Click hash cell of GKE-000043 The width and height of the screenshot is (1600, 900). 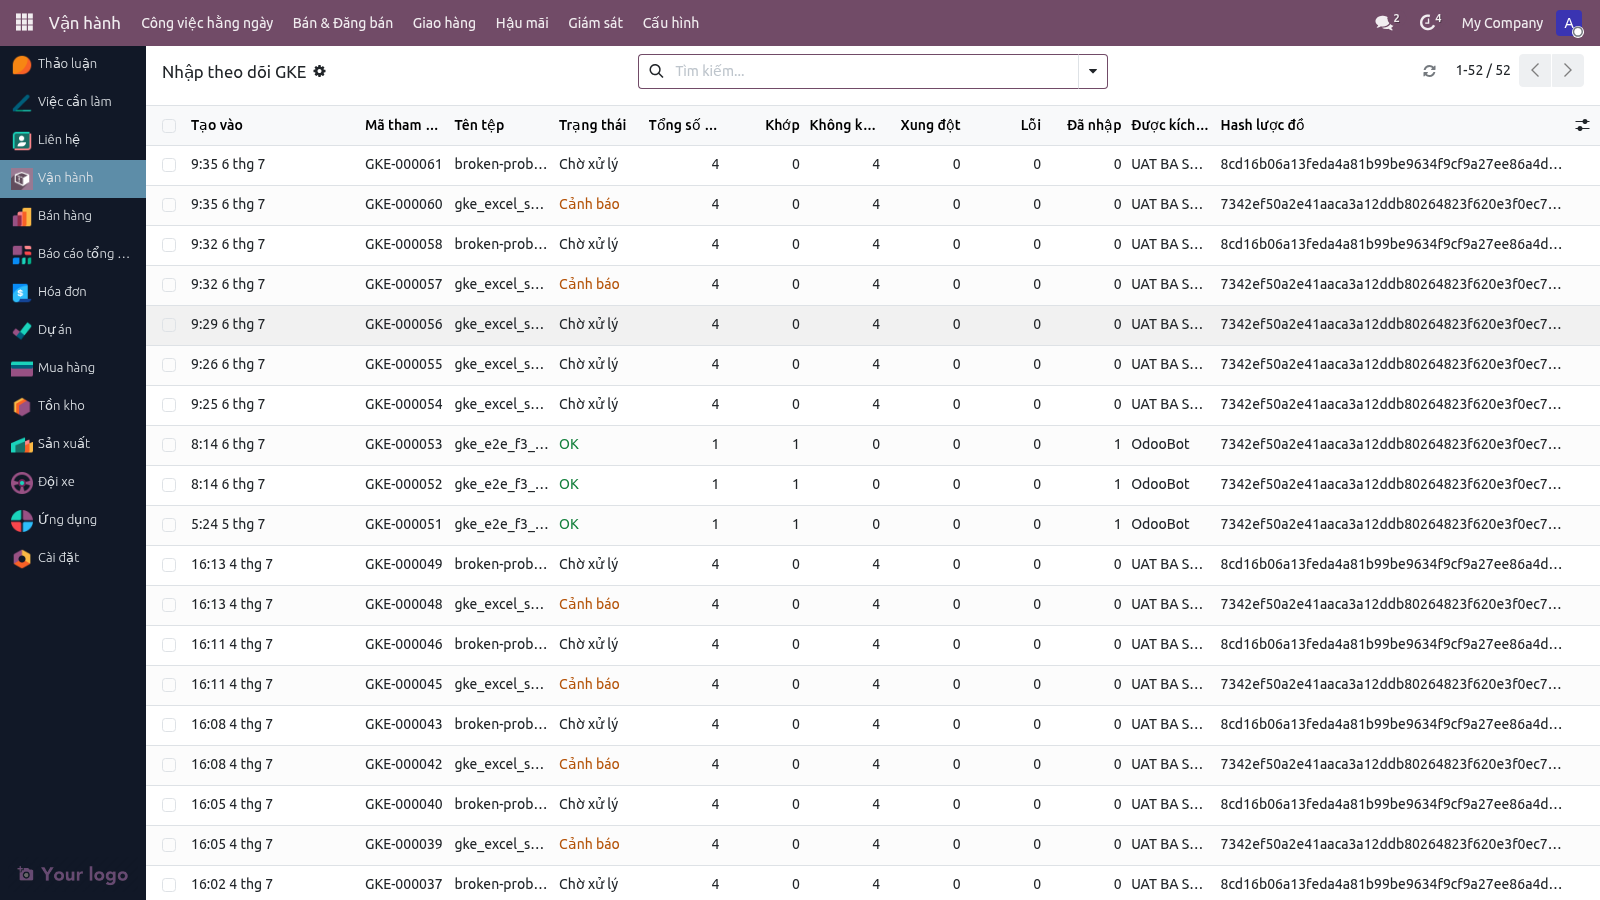pyautogui.click(x=1390, y=724)
